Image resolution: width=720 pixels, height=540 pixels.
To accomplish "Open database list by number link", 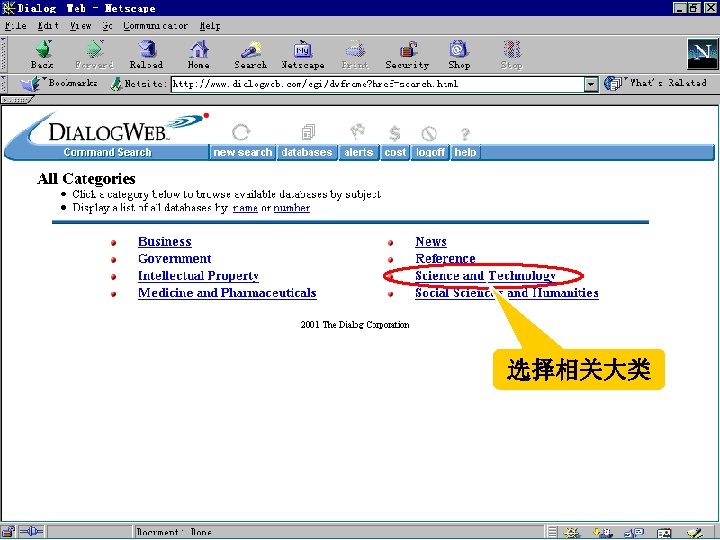I will (x=292, y=208).
